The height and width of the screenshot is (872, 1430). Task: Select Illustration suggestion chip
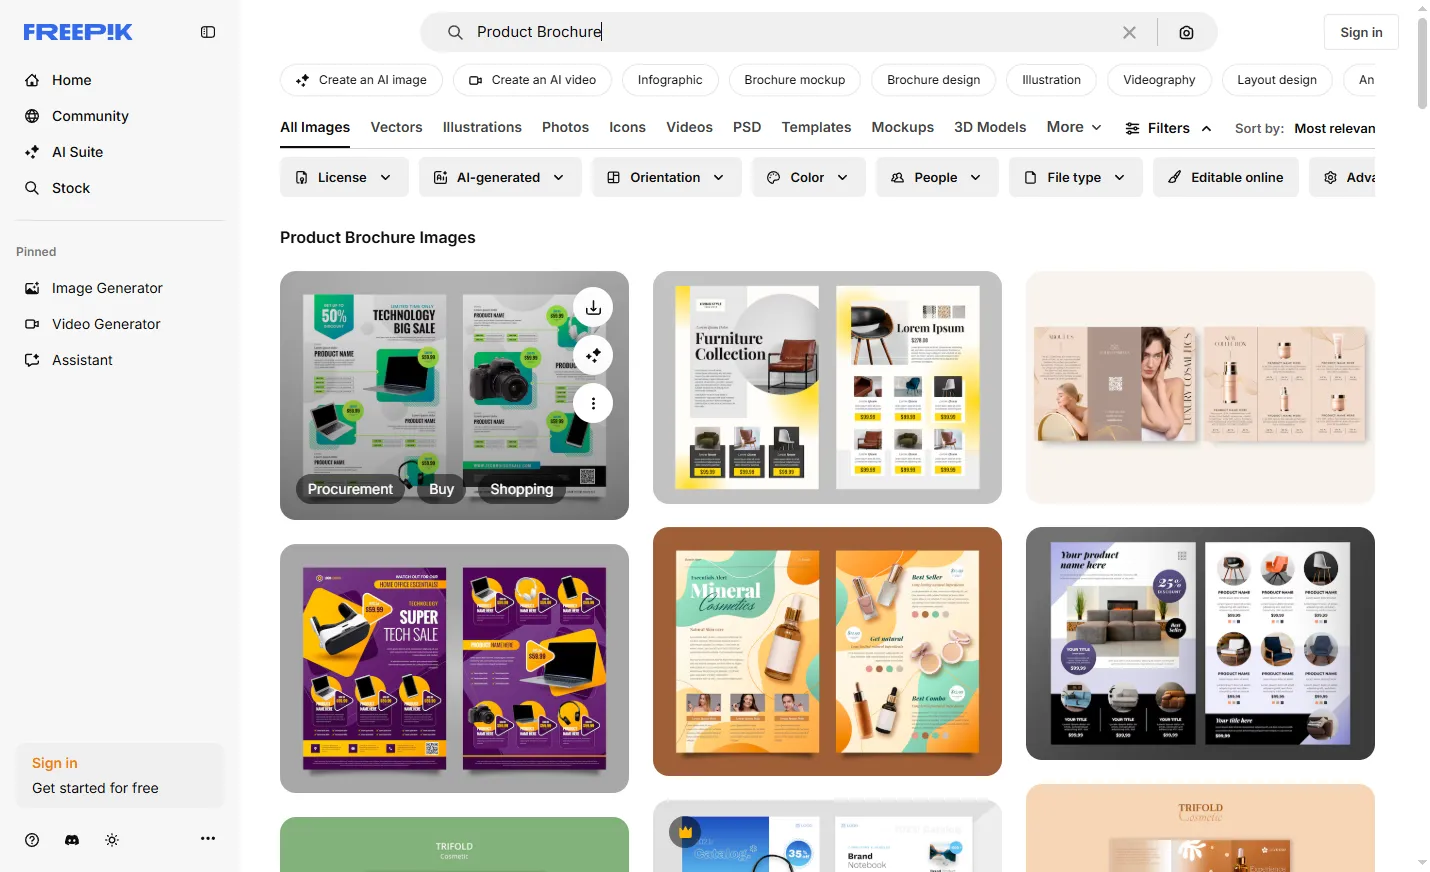[1051, 80]
